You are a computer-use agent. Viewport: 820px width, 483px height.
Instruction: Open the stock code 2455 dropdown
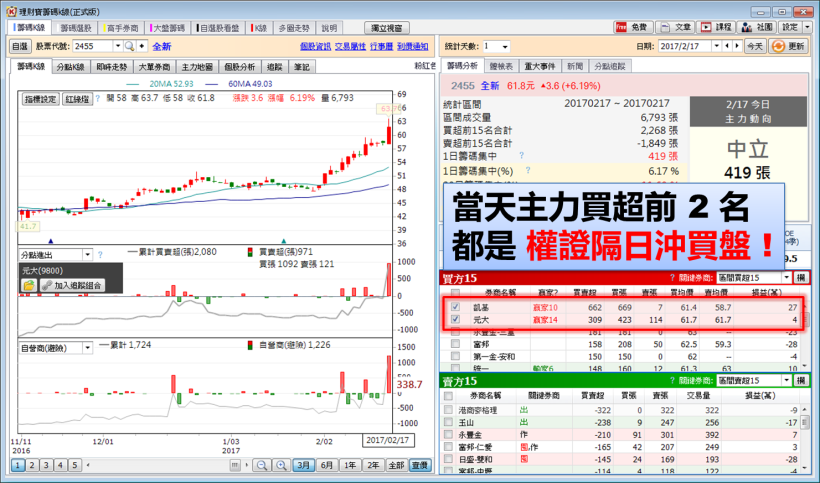click(118, 47)
